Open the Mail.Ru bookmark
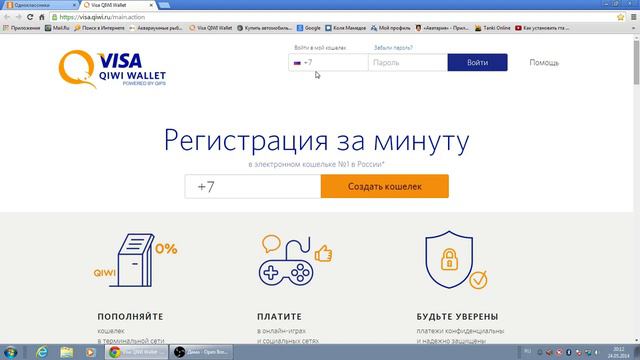The image size is (640, 360). 57,28
